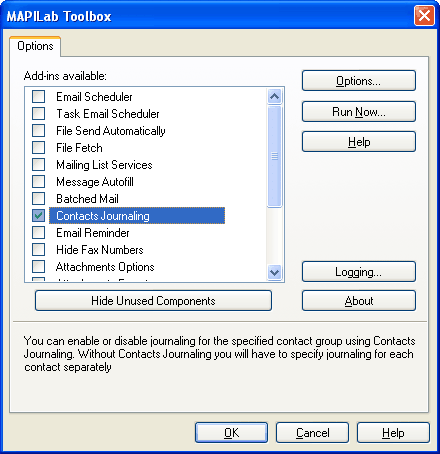The image size is (440, 454).
Task: Select Mailing List Services in list
Action: [104, 165]
